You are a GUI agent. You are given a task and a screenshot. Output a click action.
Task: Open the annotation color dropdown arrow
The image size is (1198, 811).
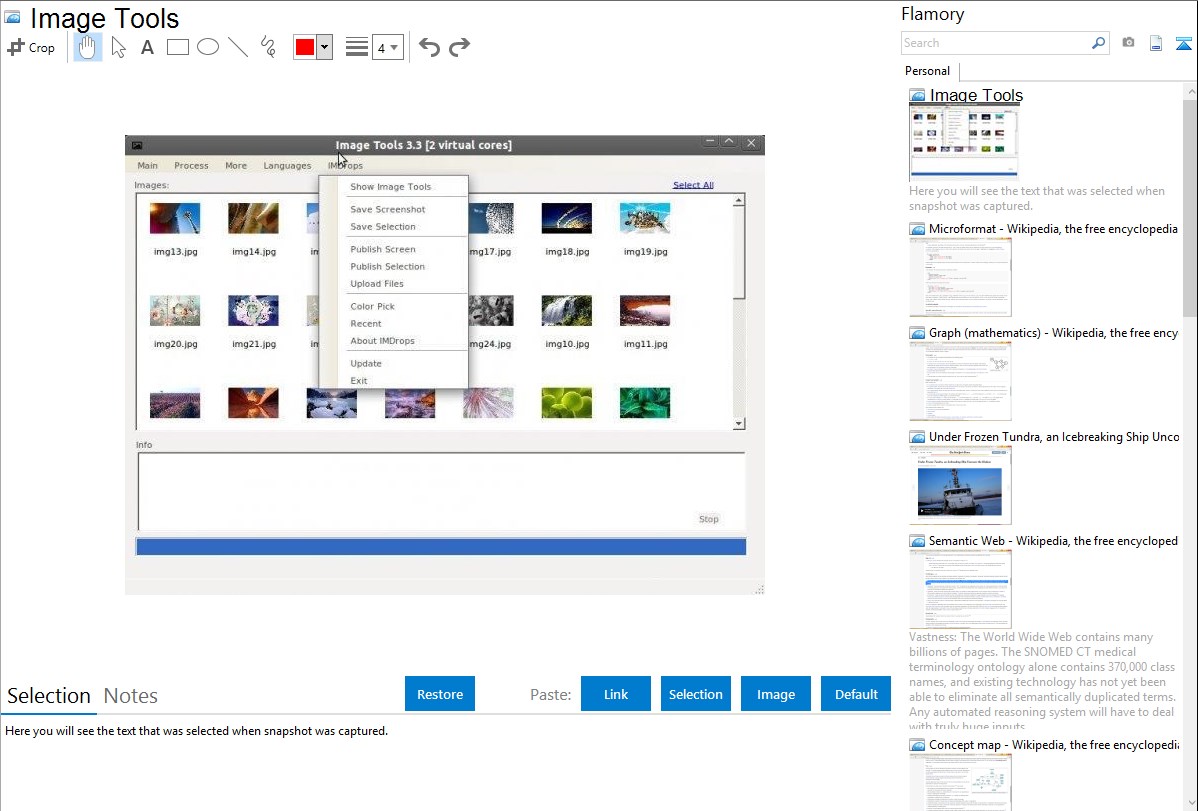click(x=325, y=47)
